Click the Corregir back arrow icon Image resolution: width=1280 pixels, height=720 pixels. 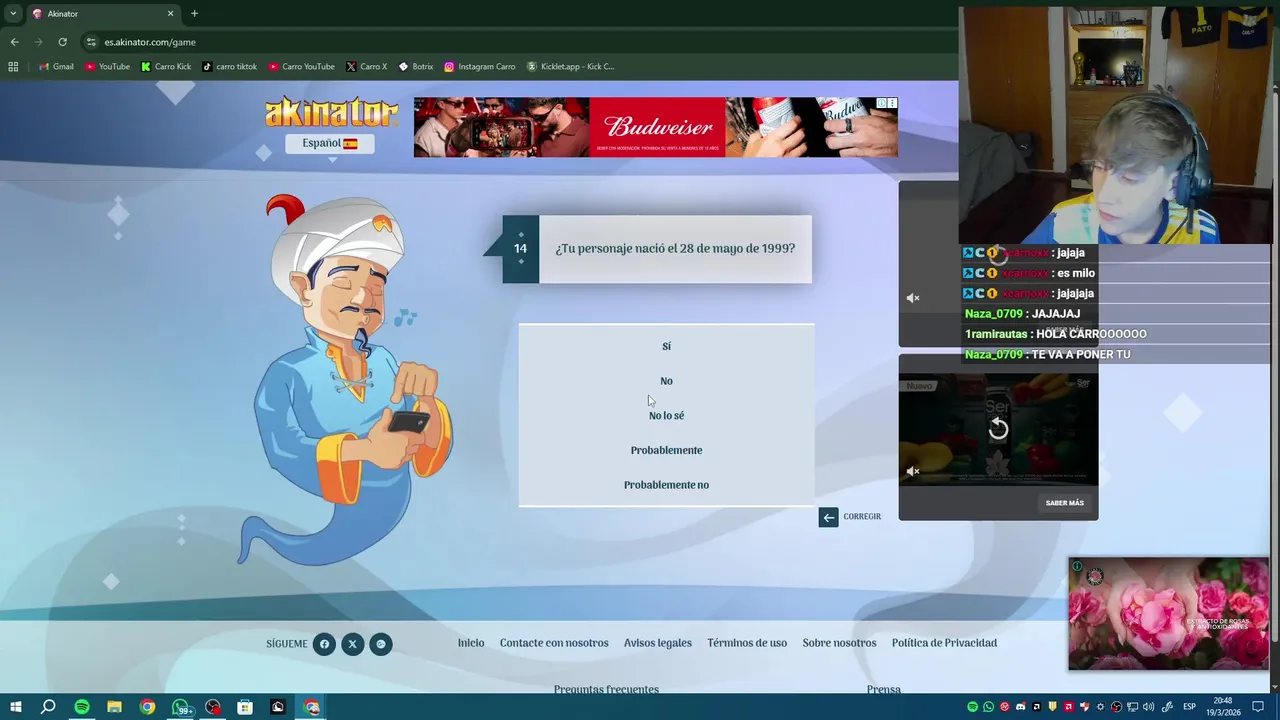click(828, 517)
